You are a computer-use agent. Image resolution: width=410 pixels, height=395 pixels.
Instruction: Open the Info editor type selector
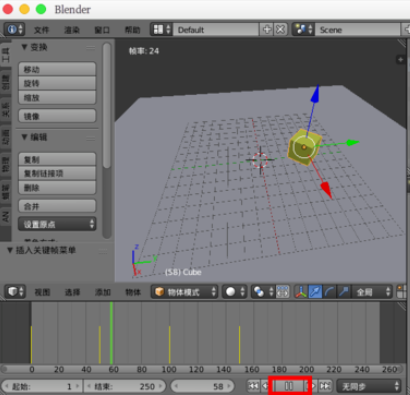coord(14,29)
